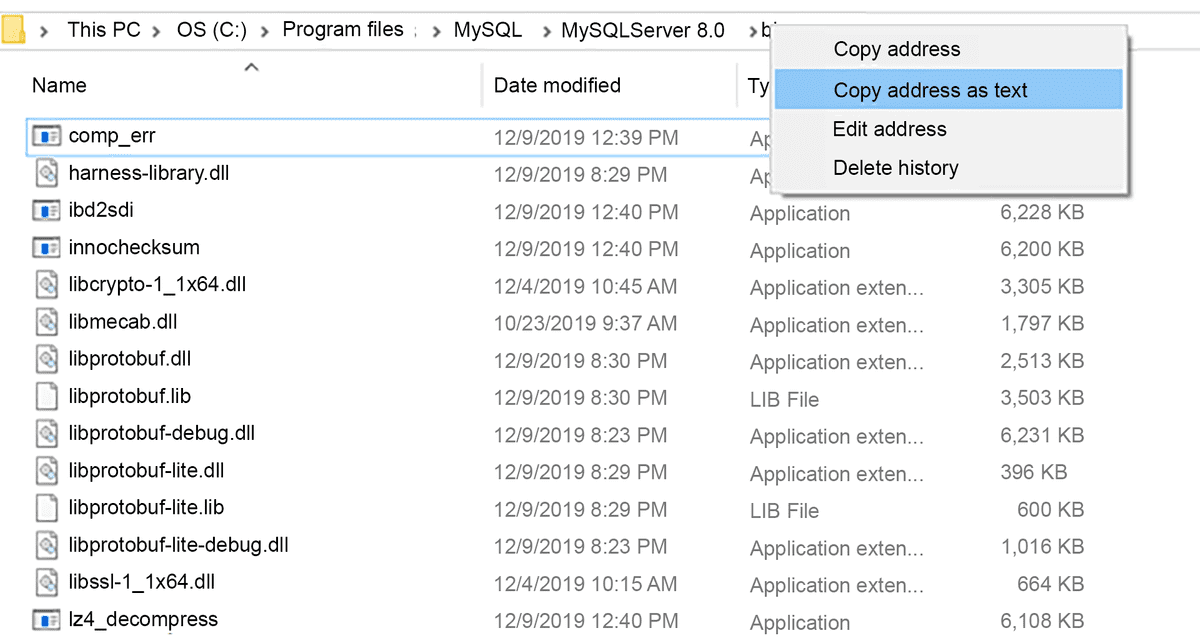Click size value 396 KB

click(x=1034, y=472)
